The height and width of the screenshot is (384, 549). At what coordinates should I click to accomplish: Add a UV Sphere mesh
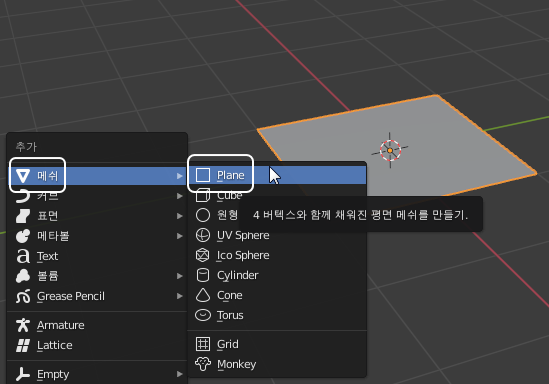pos(277,235)
